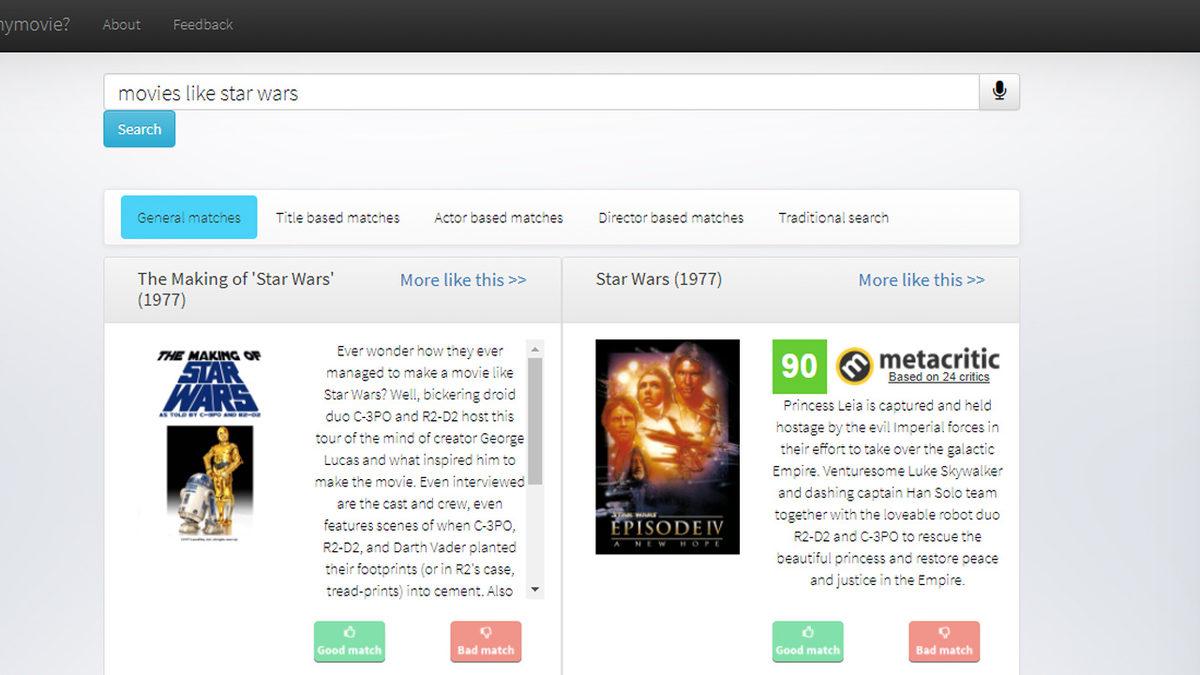
Task: Mark The Making of Star Wars as Good match
Action: coord(349,641)
